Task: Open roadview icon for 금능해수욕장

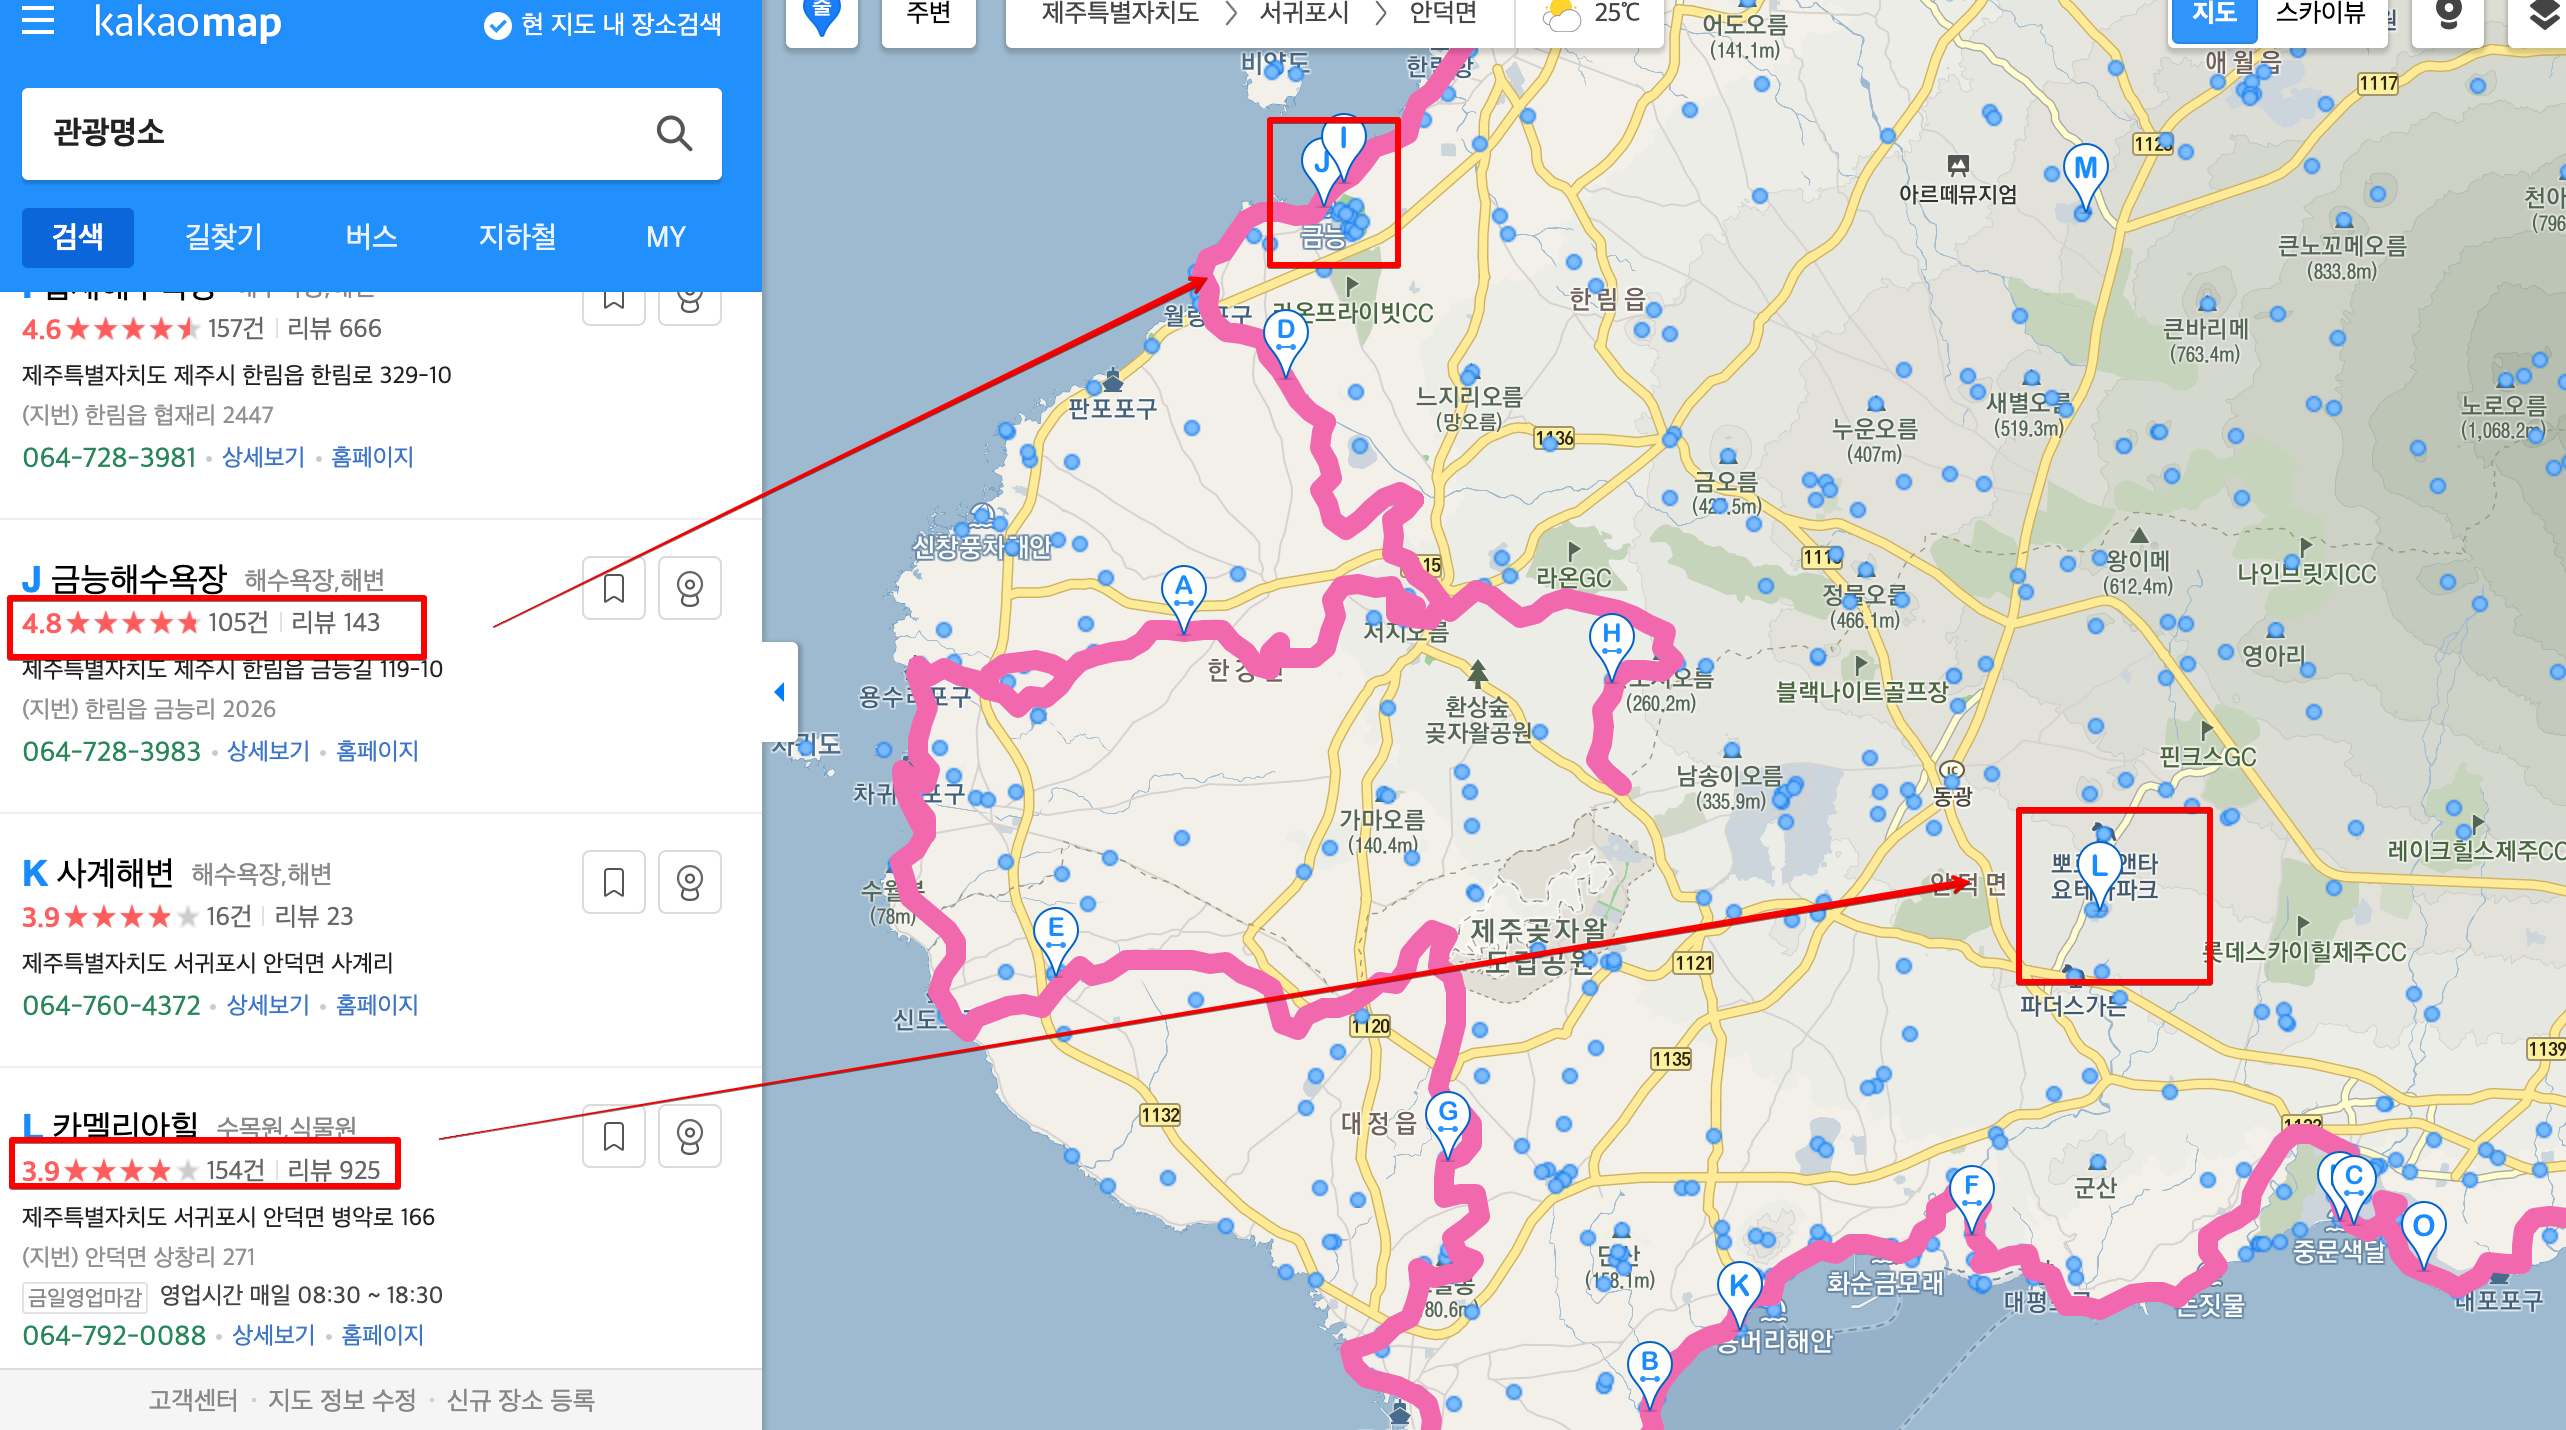Action: tap(689, 588)
